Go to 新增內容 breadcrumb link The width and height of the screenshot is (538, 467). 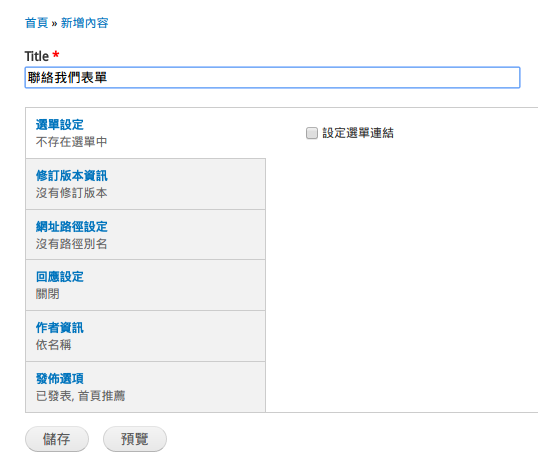pos(85,23)
